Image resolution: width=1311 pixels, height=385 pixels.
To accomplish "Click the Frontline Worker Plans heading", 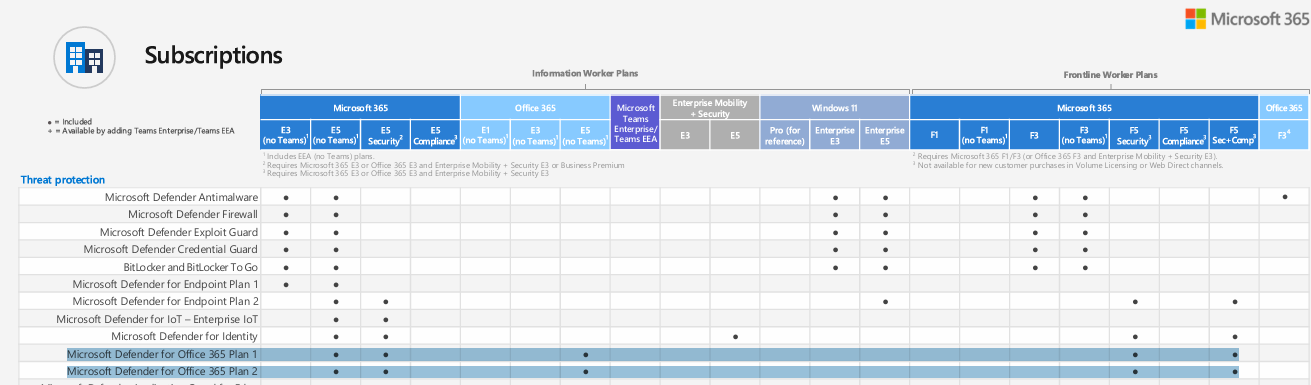I will coord(1110,75).
